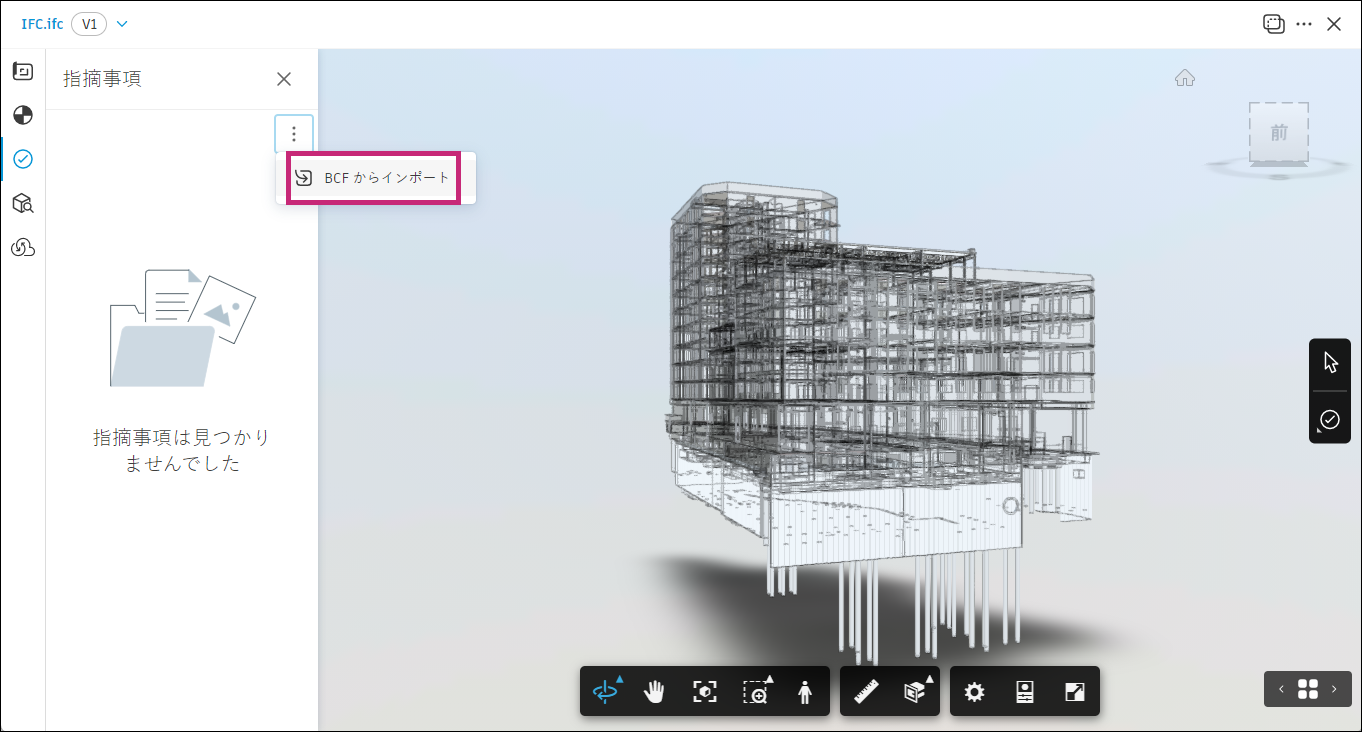
Task: Select the Zoom Window magnifier tool
Action: (x=756, y=691)
